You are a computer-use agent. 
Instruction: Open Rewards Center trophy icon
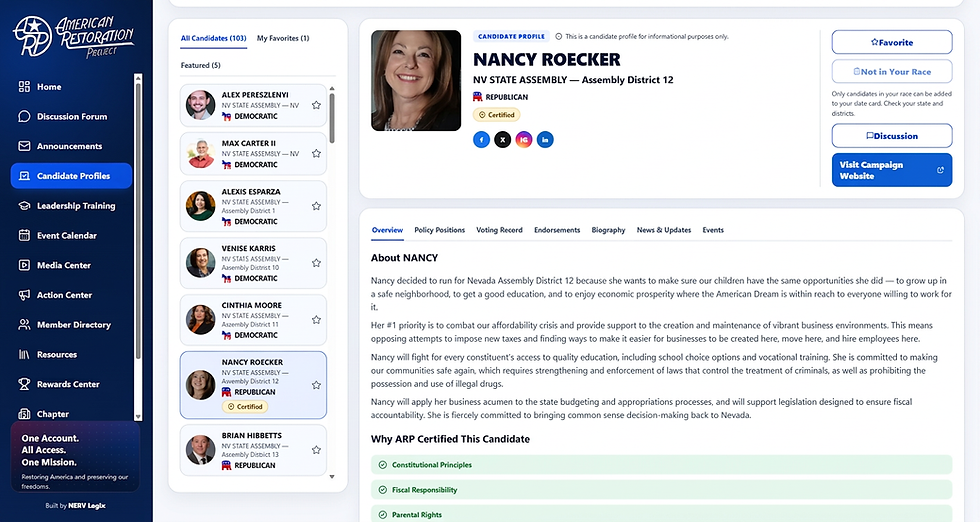tap(24, 384)
